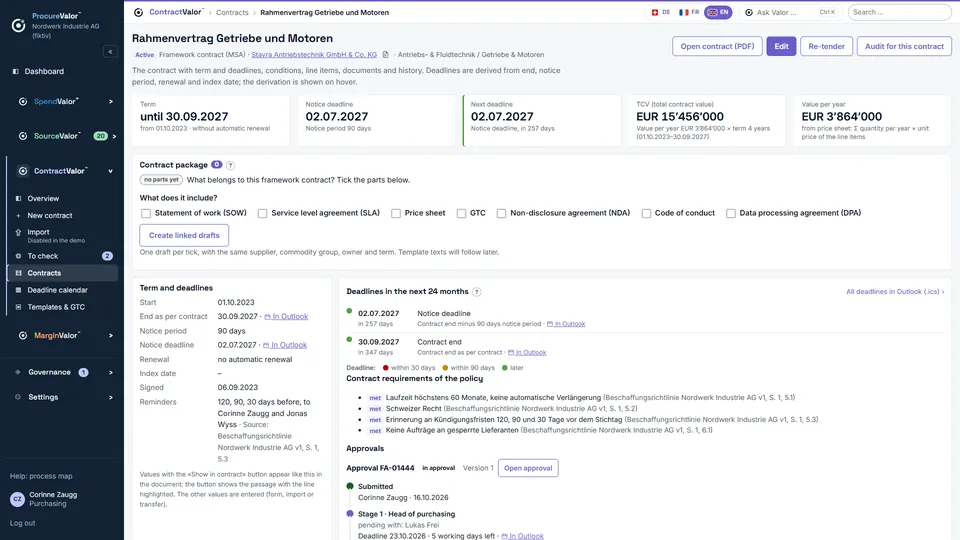Expand the SpendValor menu chevron
This screenshot has height=540, width=960.
111,102
